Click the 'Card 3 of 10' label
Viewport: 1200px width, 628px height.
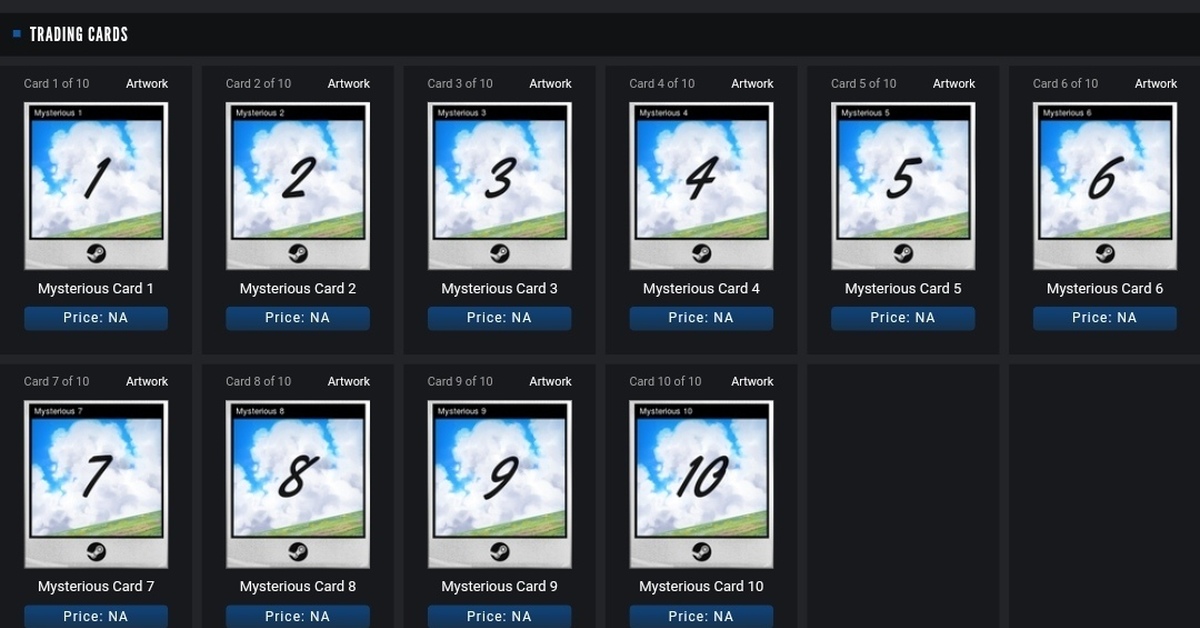pyautogui.click(x=460, y=84)
